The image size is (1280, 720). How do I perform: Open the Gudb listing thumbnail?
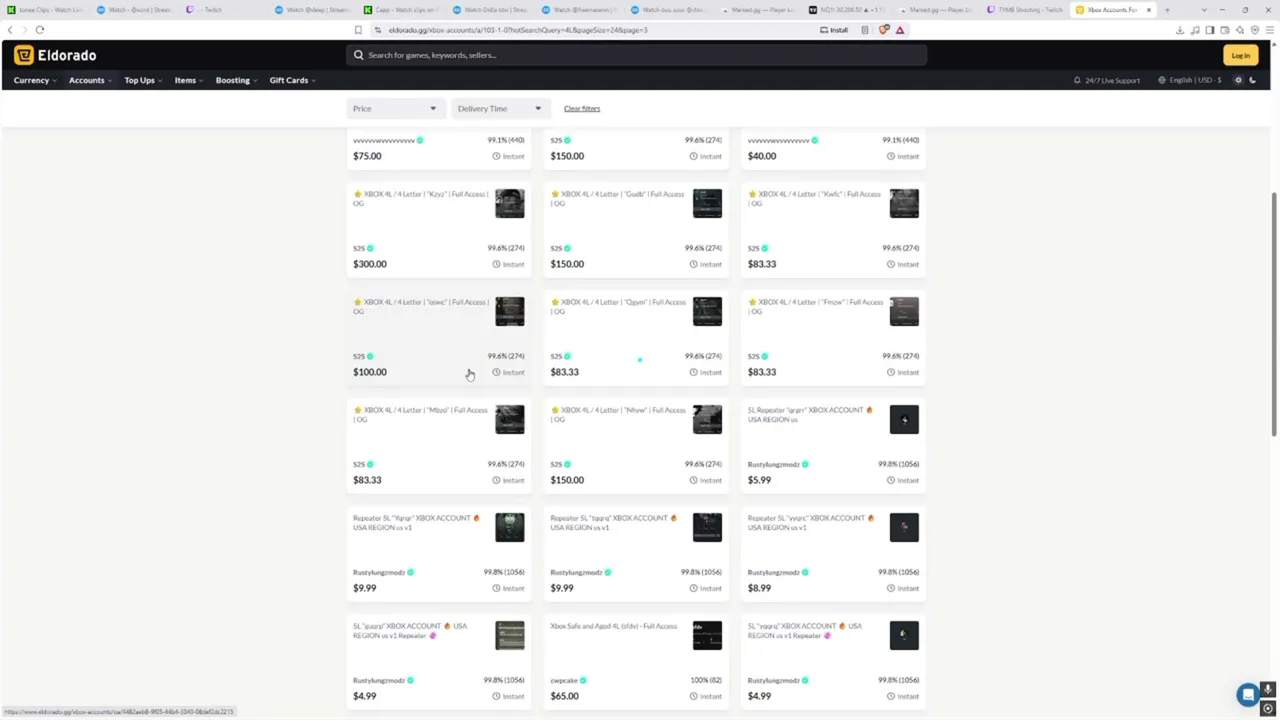click(707, 203)
